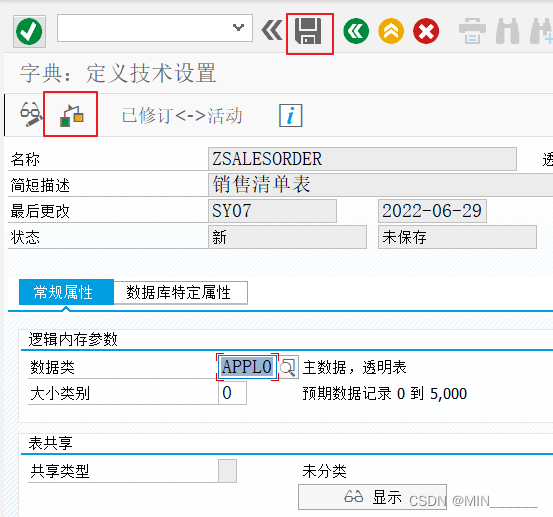Image resolution: width=553 pixels, height=517 pixels.
Task: Click the 显示 button
Action: tap(372, 497)
